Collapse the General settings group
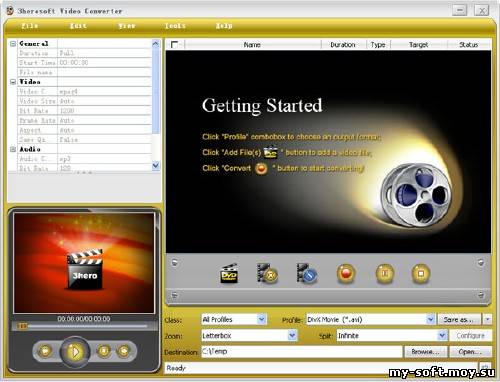 click(x=13, y=44)
